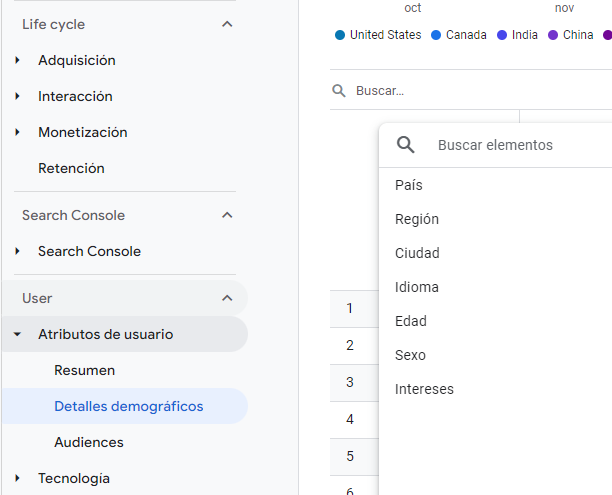Click the United States legend dot
Image resolution: width=612 pixels, height=495 pixels.
(x=340, y=35)
